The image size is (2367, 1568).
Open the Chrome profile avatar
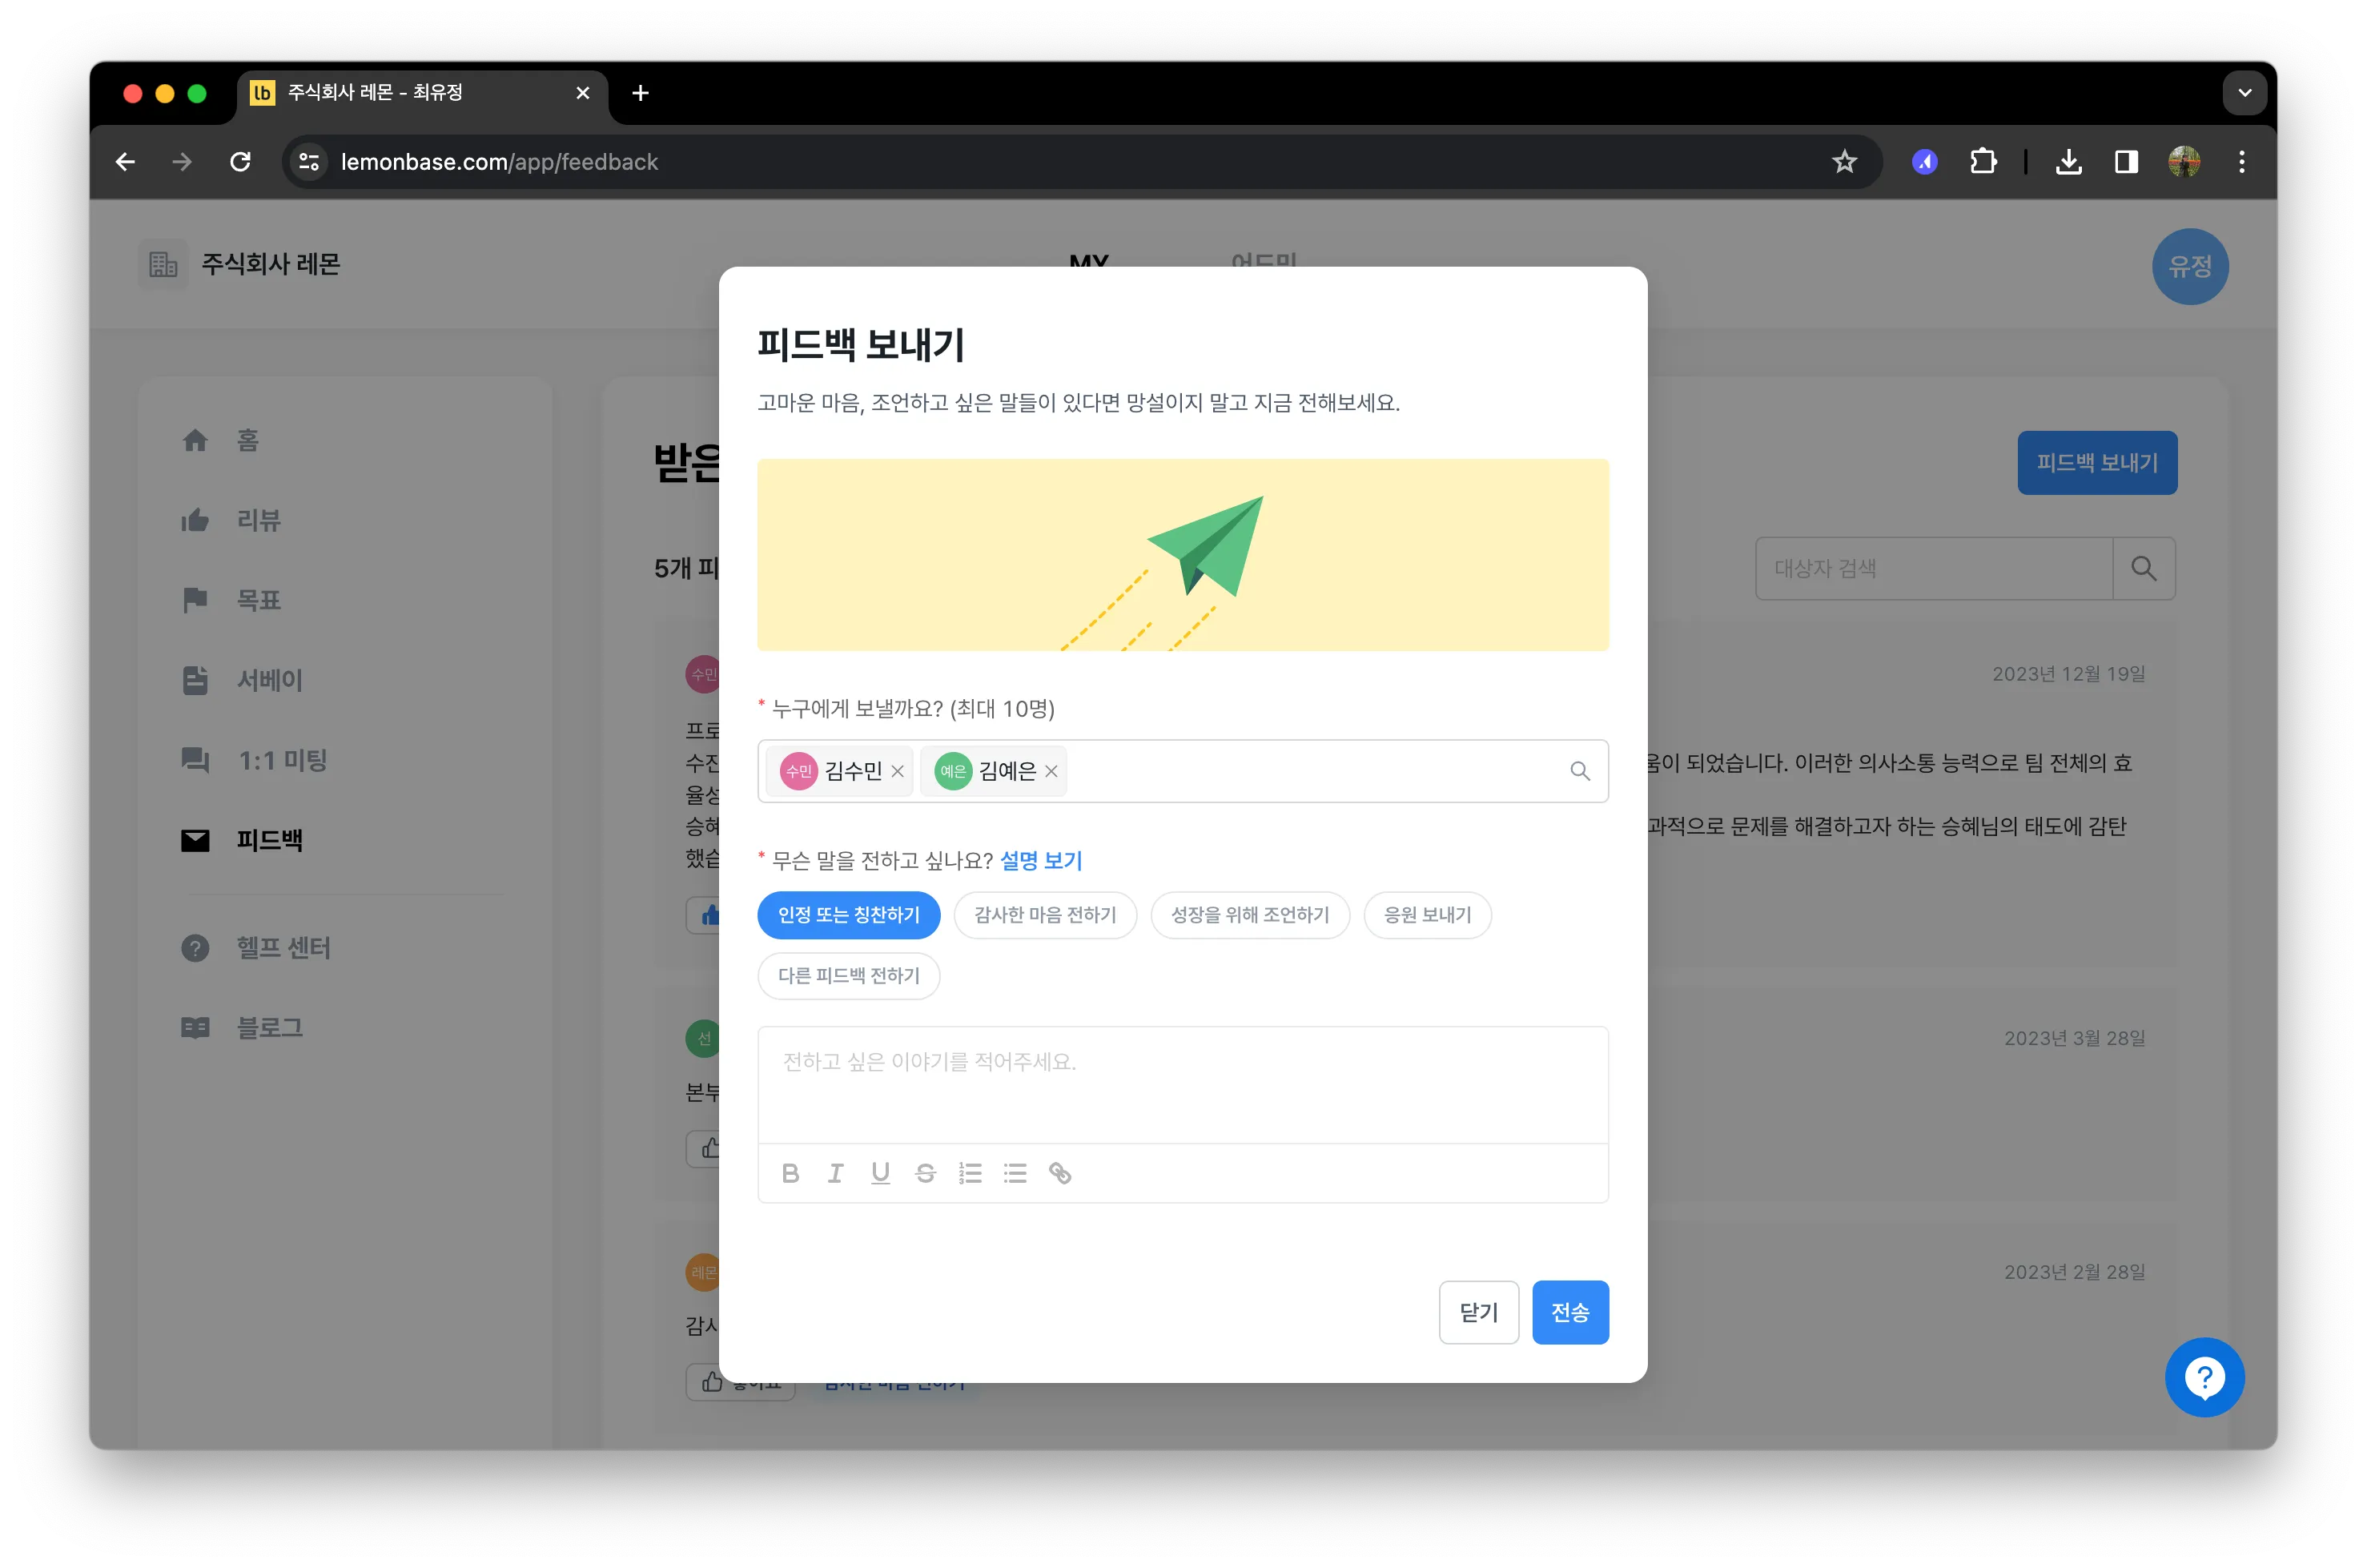pyautogui.click(x=2184, y=162)
